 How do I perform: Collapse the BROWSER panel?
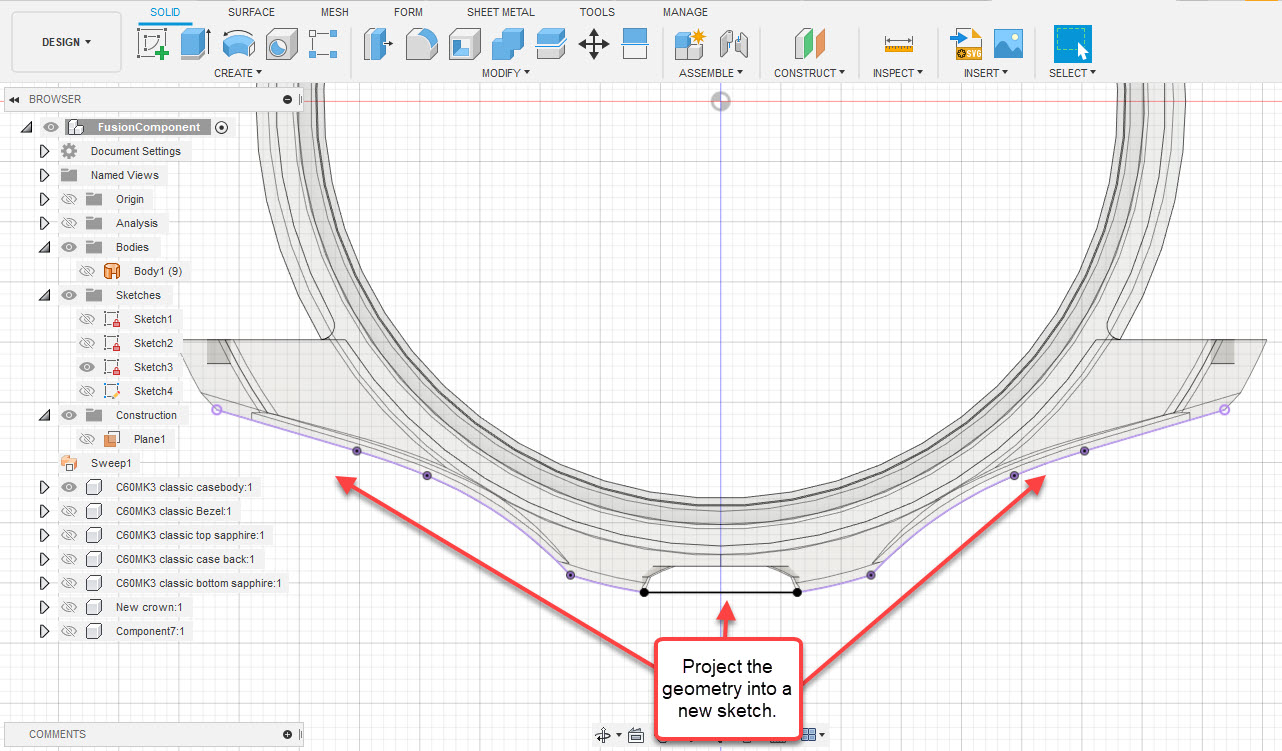tap(12, 99)
